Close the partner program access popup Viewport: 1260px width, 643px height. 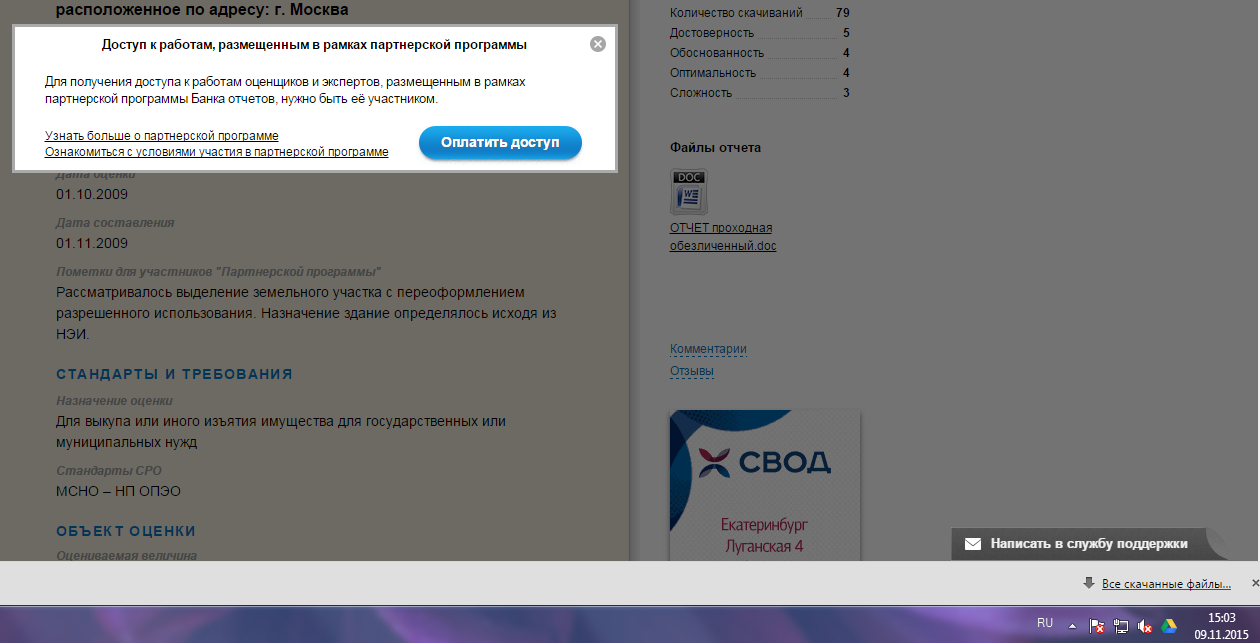tap(597, 44)
